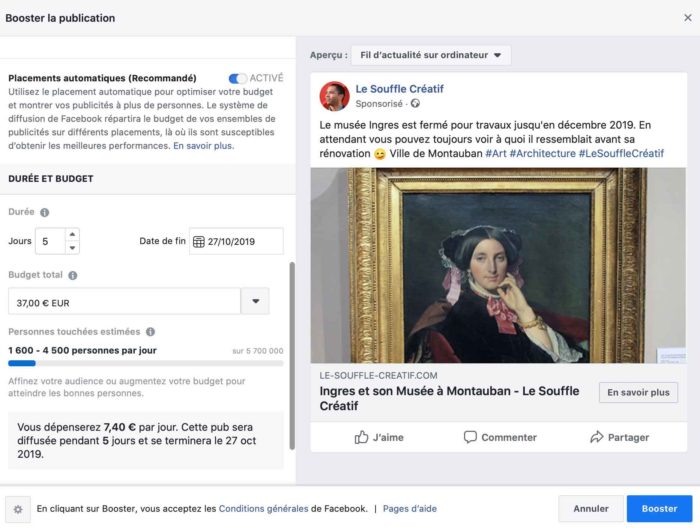The height and width of the screenshot is (532, 700).
Task: Click the estimated reach progress bar
Action: pyautogui.click(x=146, y=363)
